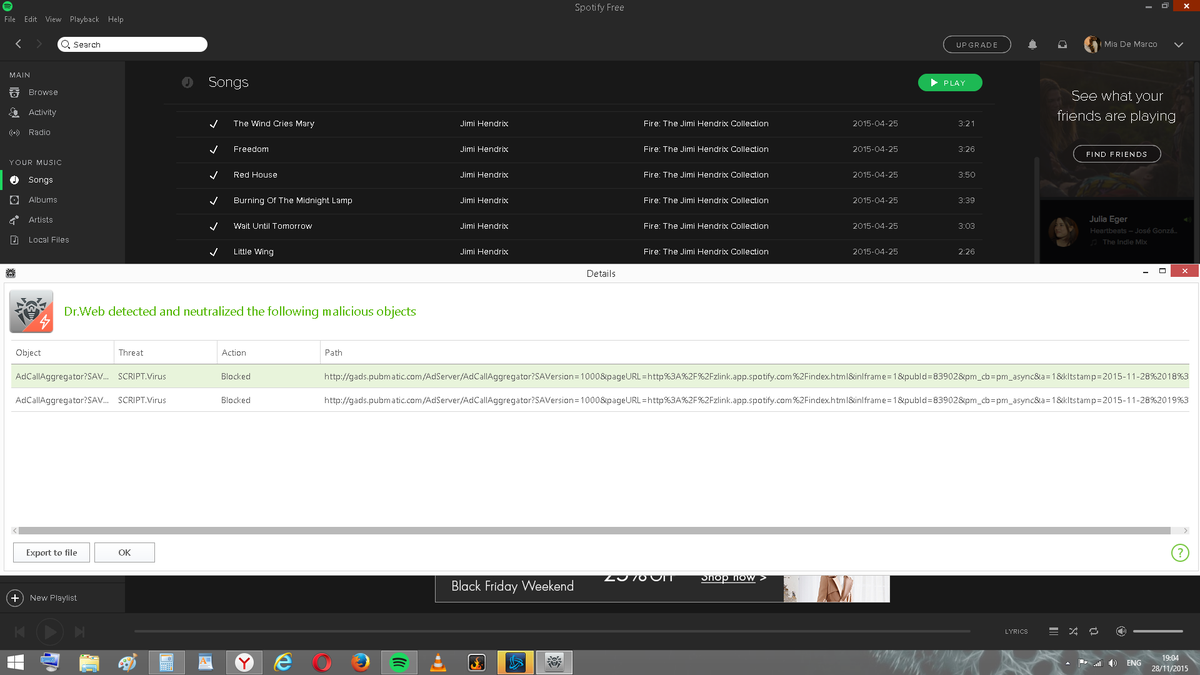1200x675 pixels.
Task: Click Export to file button
Action: click(x=51, y=553)
